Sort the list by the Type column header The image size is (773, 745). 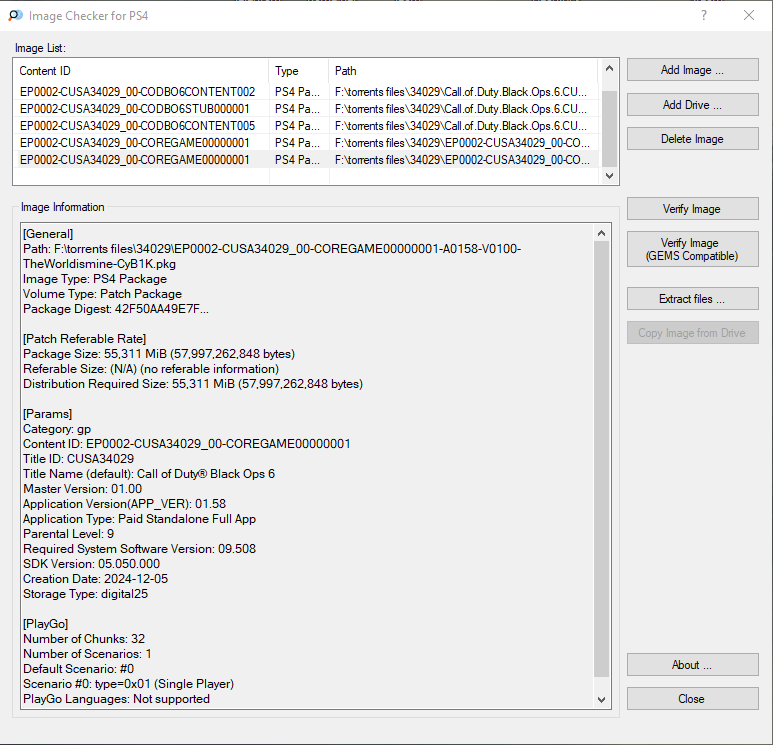(x=299, y=71)
